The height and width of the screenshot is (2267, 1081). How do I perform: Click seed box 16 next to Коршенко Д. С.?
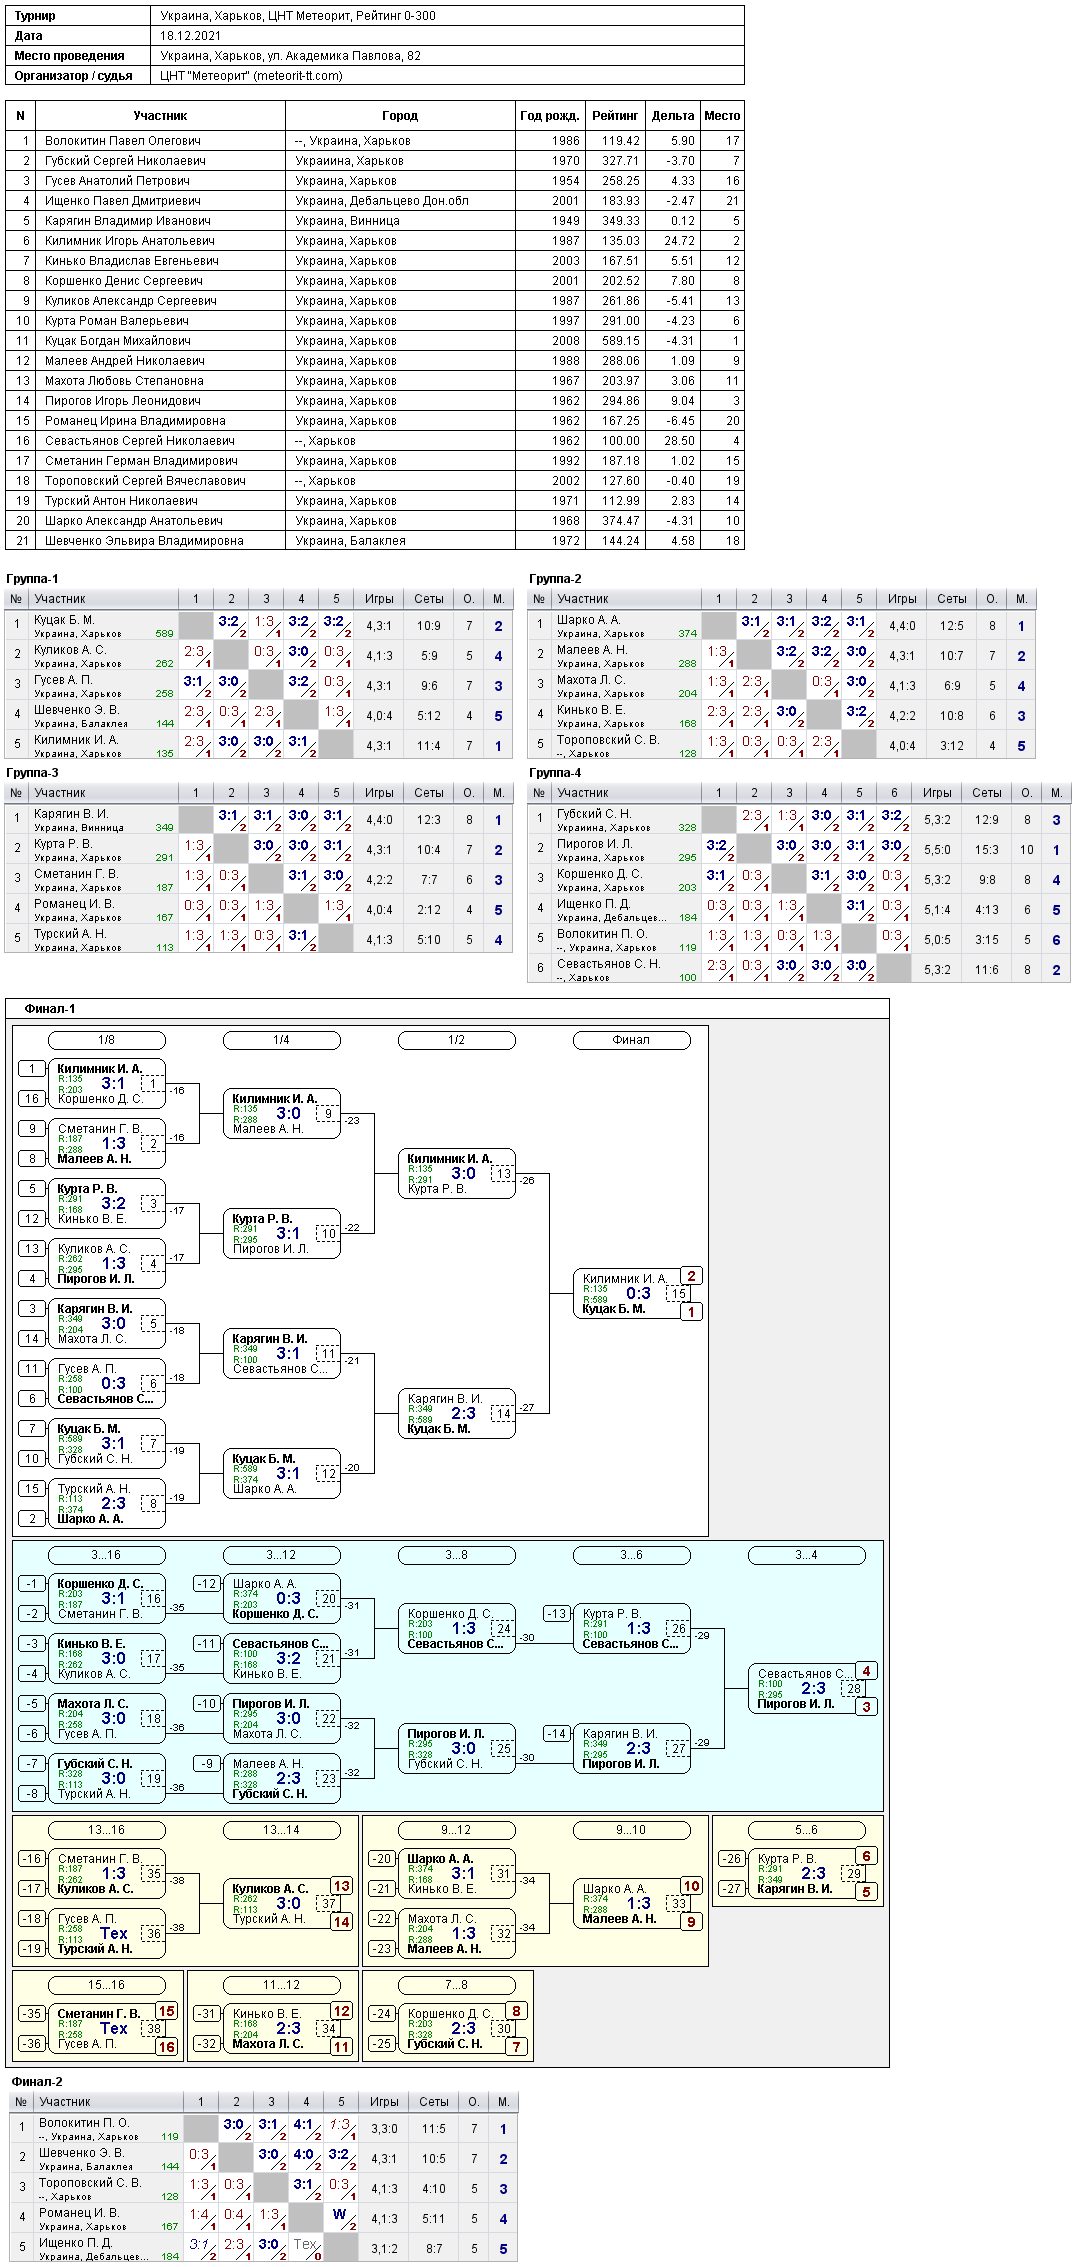(32, 1099)
